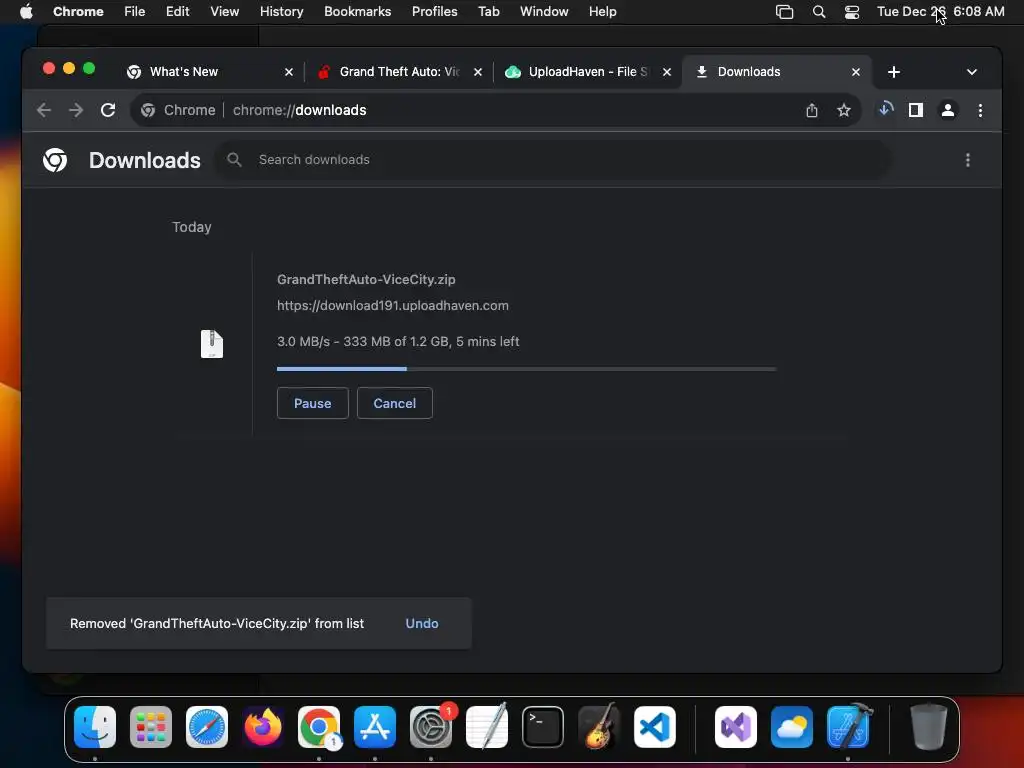Click the download progress bar

tap(526, 369)
